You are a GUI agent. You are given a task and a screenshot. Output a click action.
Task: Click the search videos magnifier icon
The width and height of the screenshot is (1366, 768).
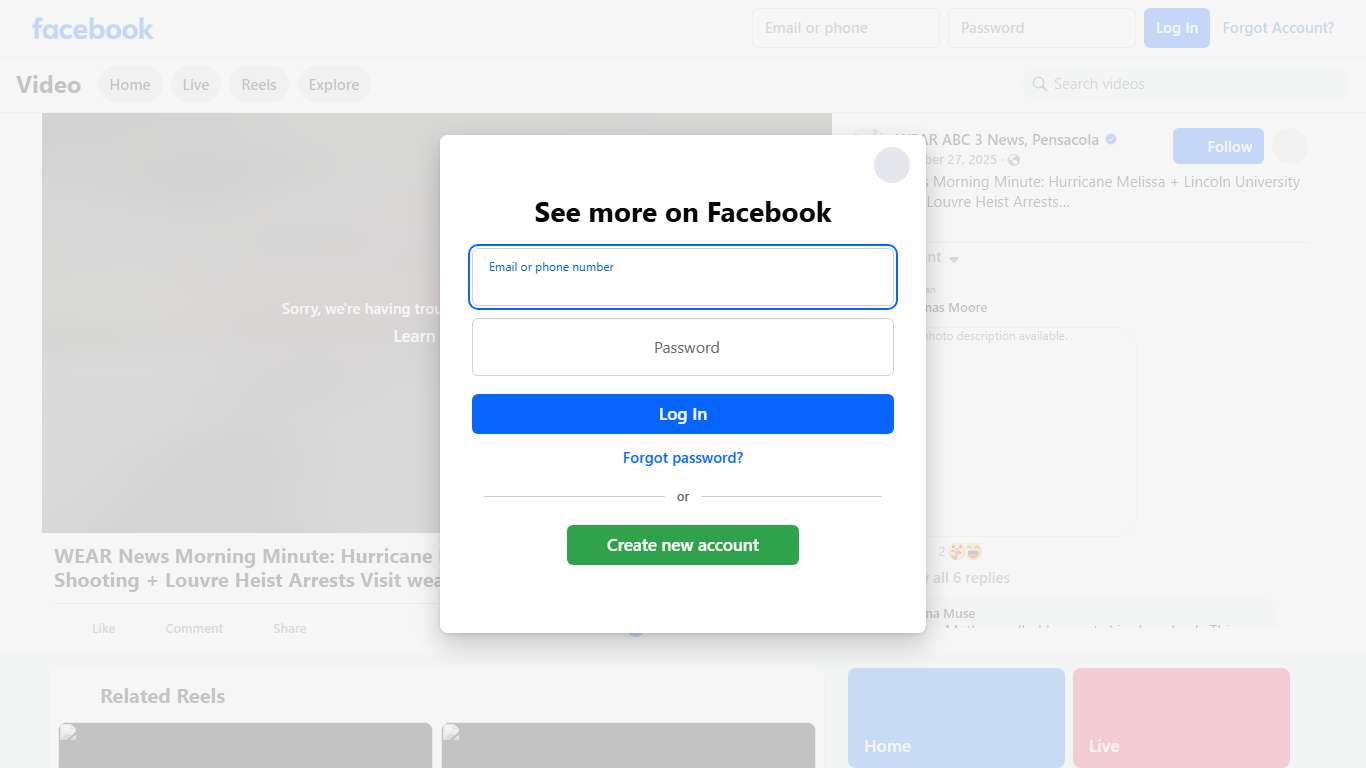coord(1040,84)
